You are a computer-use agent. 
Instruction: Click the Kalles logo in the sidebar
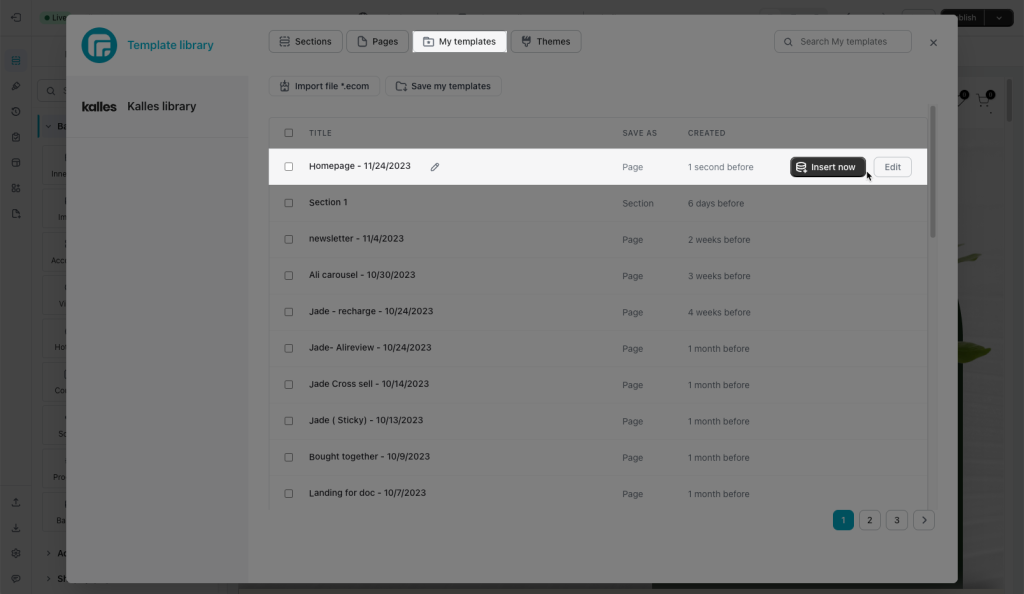99,106
